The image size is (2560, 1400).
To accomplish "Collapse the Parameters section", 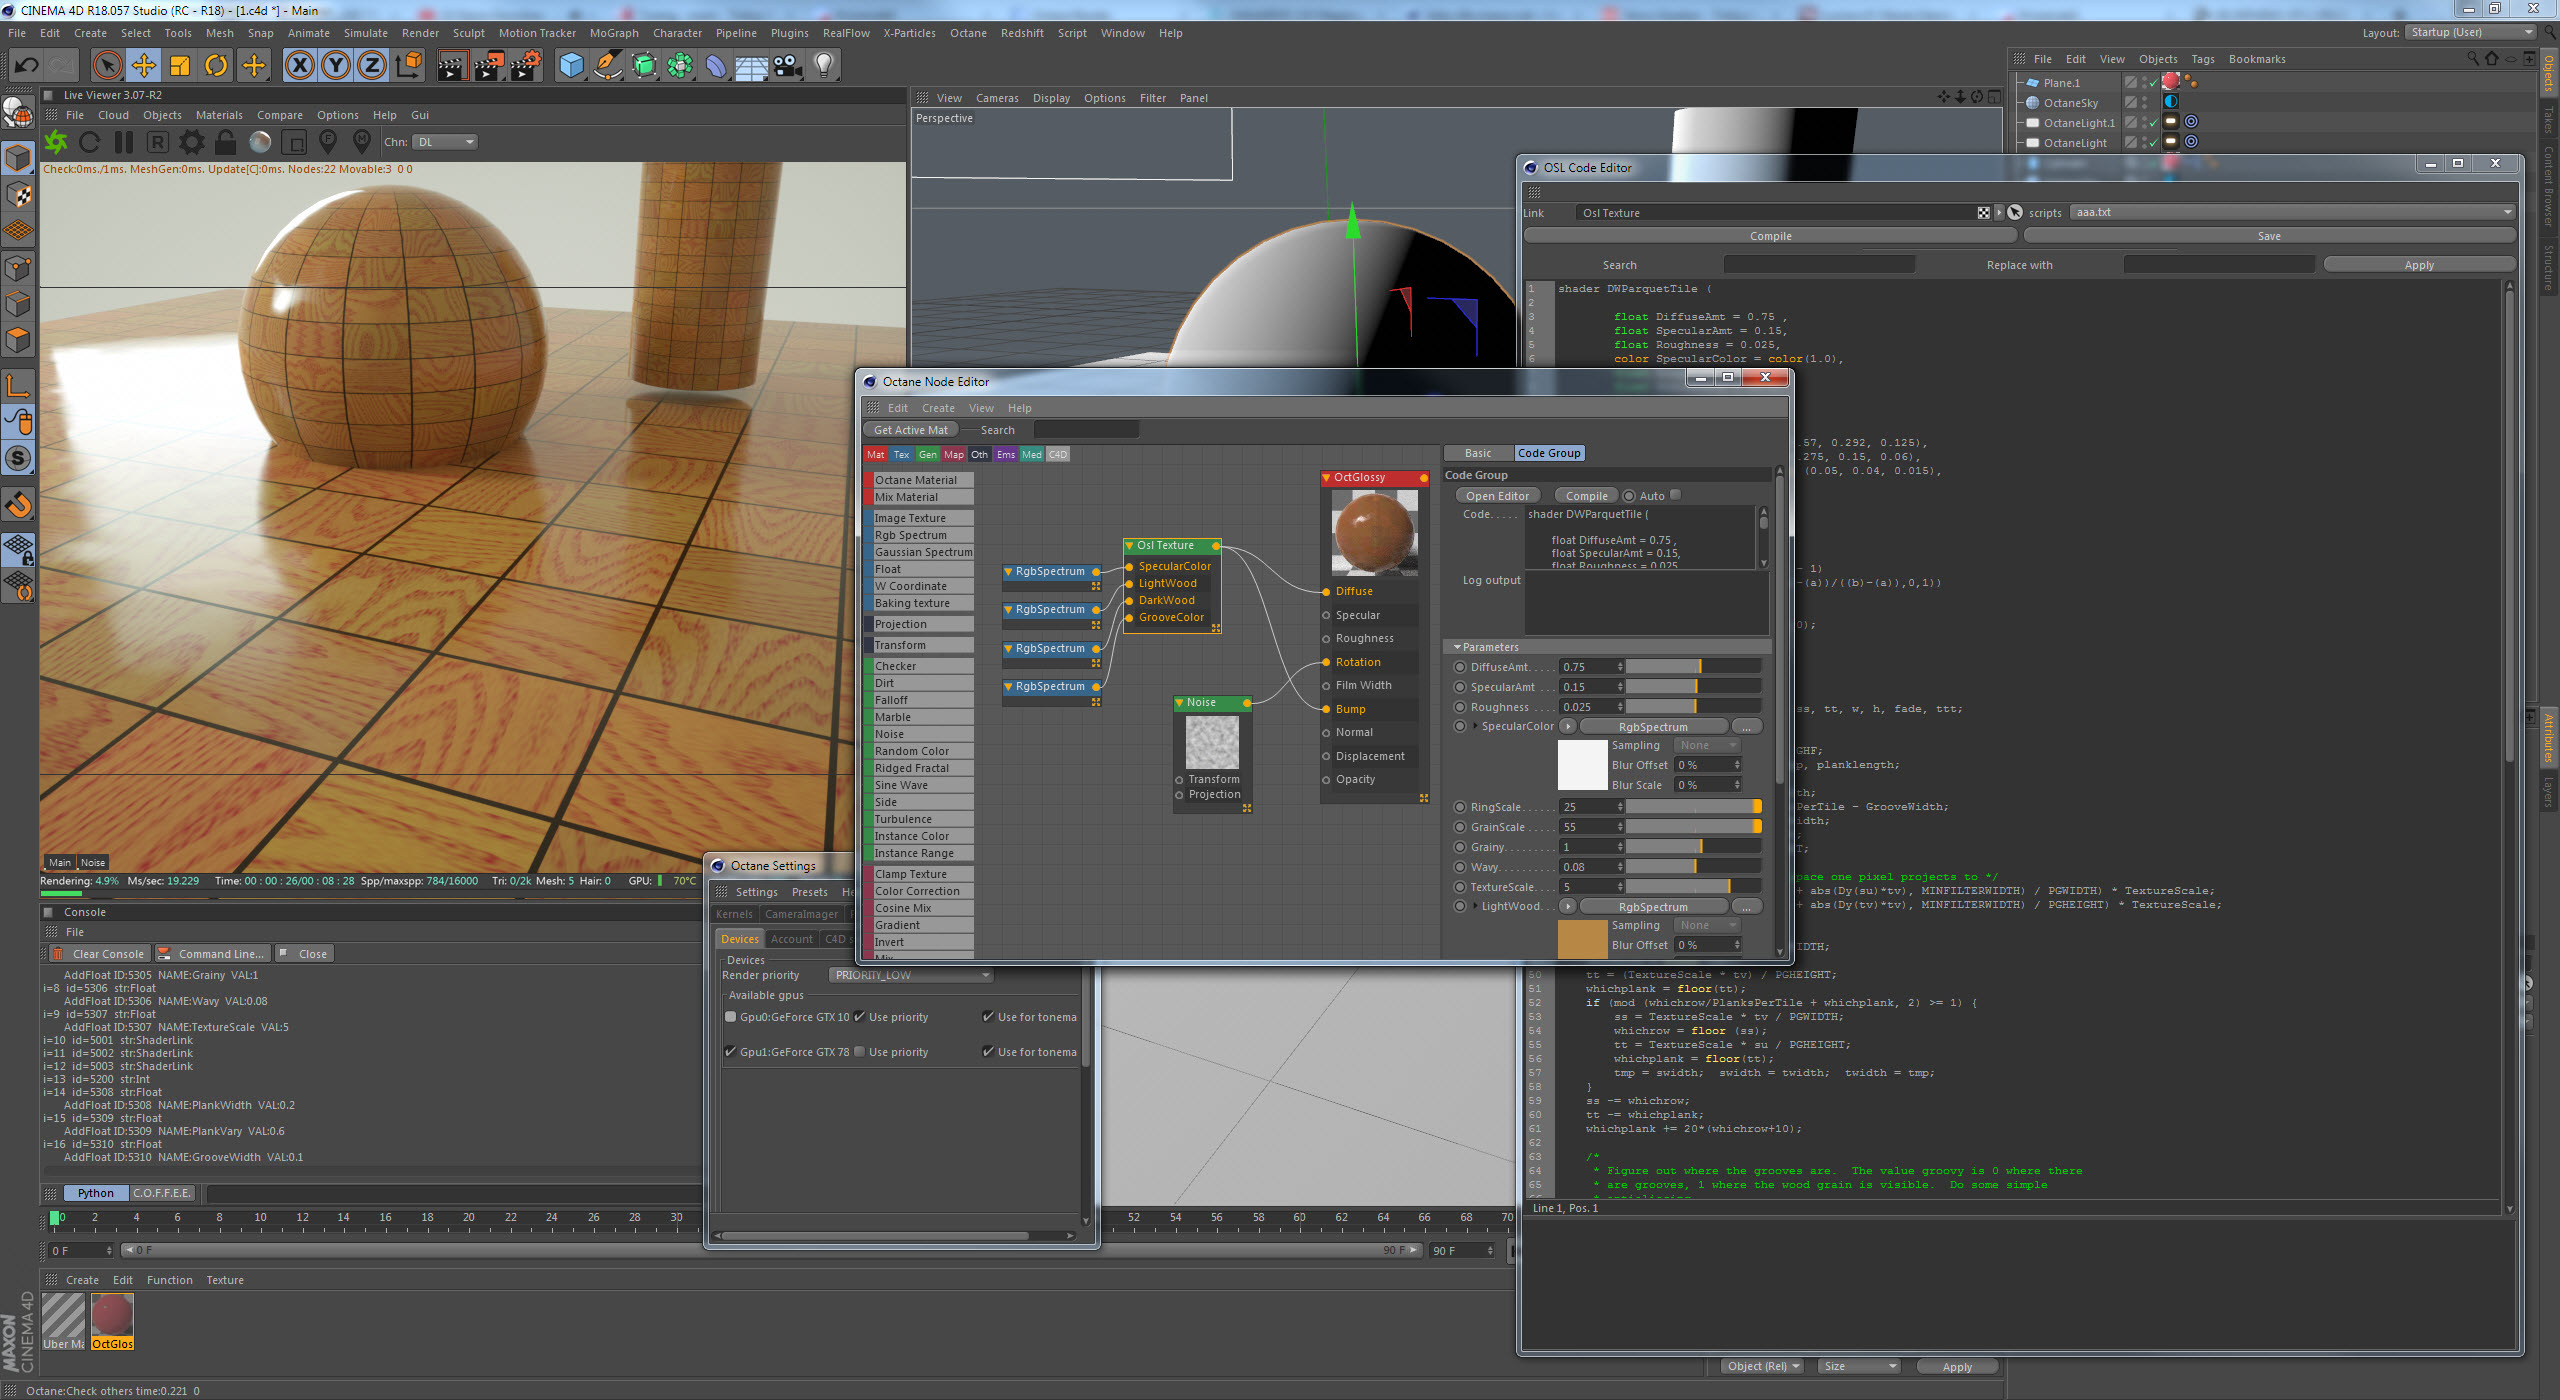I will click(1458, 647).
